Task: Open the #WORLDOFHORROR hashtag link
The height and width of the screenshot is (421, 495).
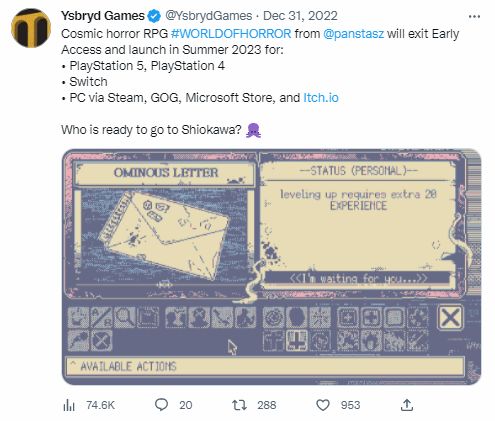Action: tap(231, 34)
